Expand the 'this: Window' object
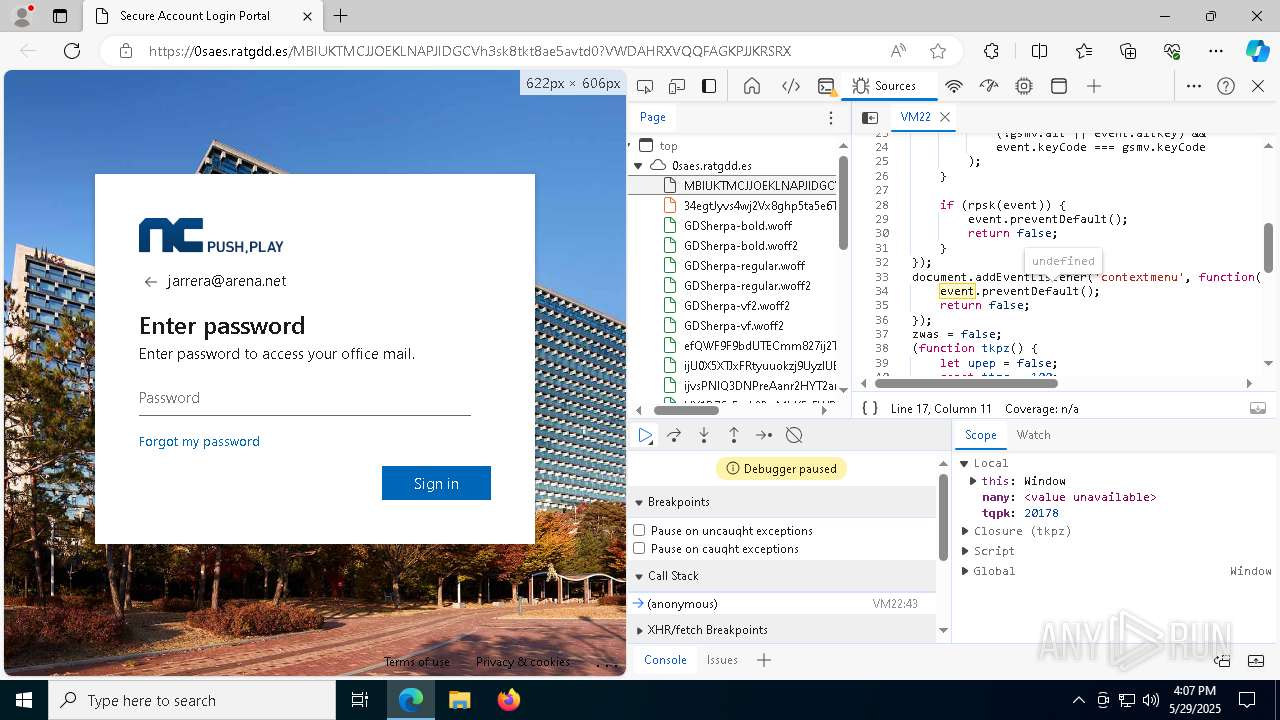Image resolution: width=1280 pixels, height=720 pixels. [973, 481]
